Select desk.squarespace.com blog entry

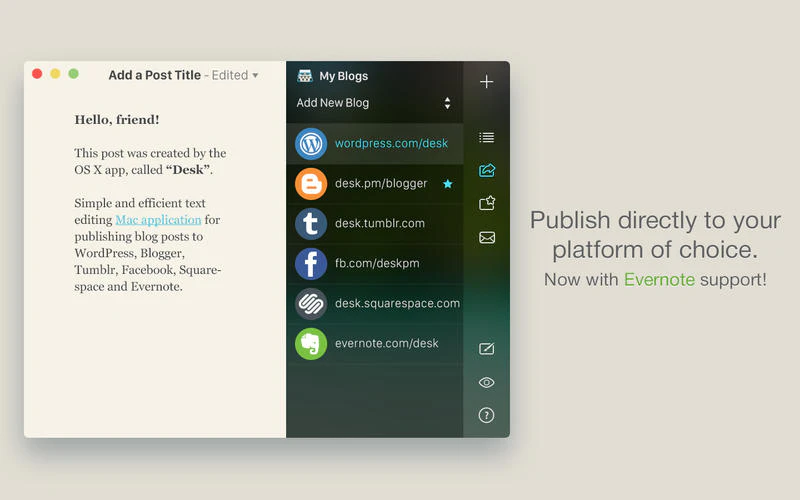[374, 304]
